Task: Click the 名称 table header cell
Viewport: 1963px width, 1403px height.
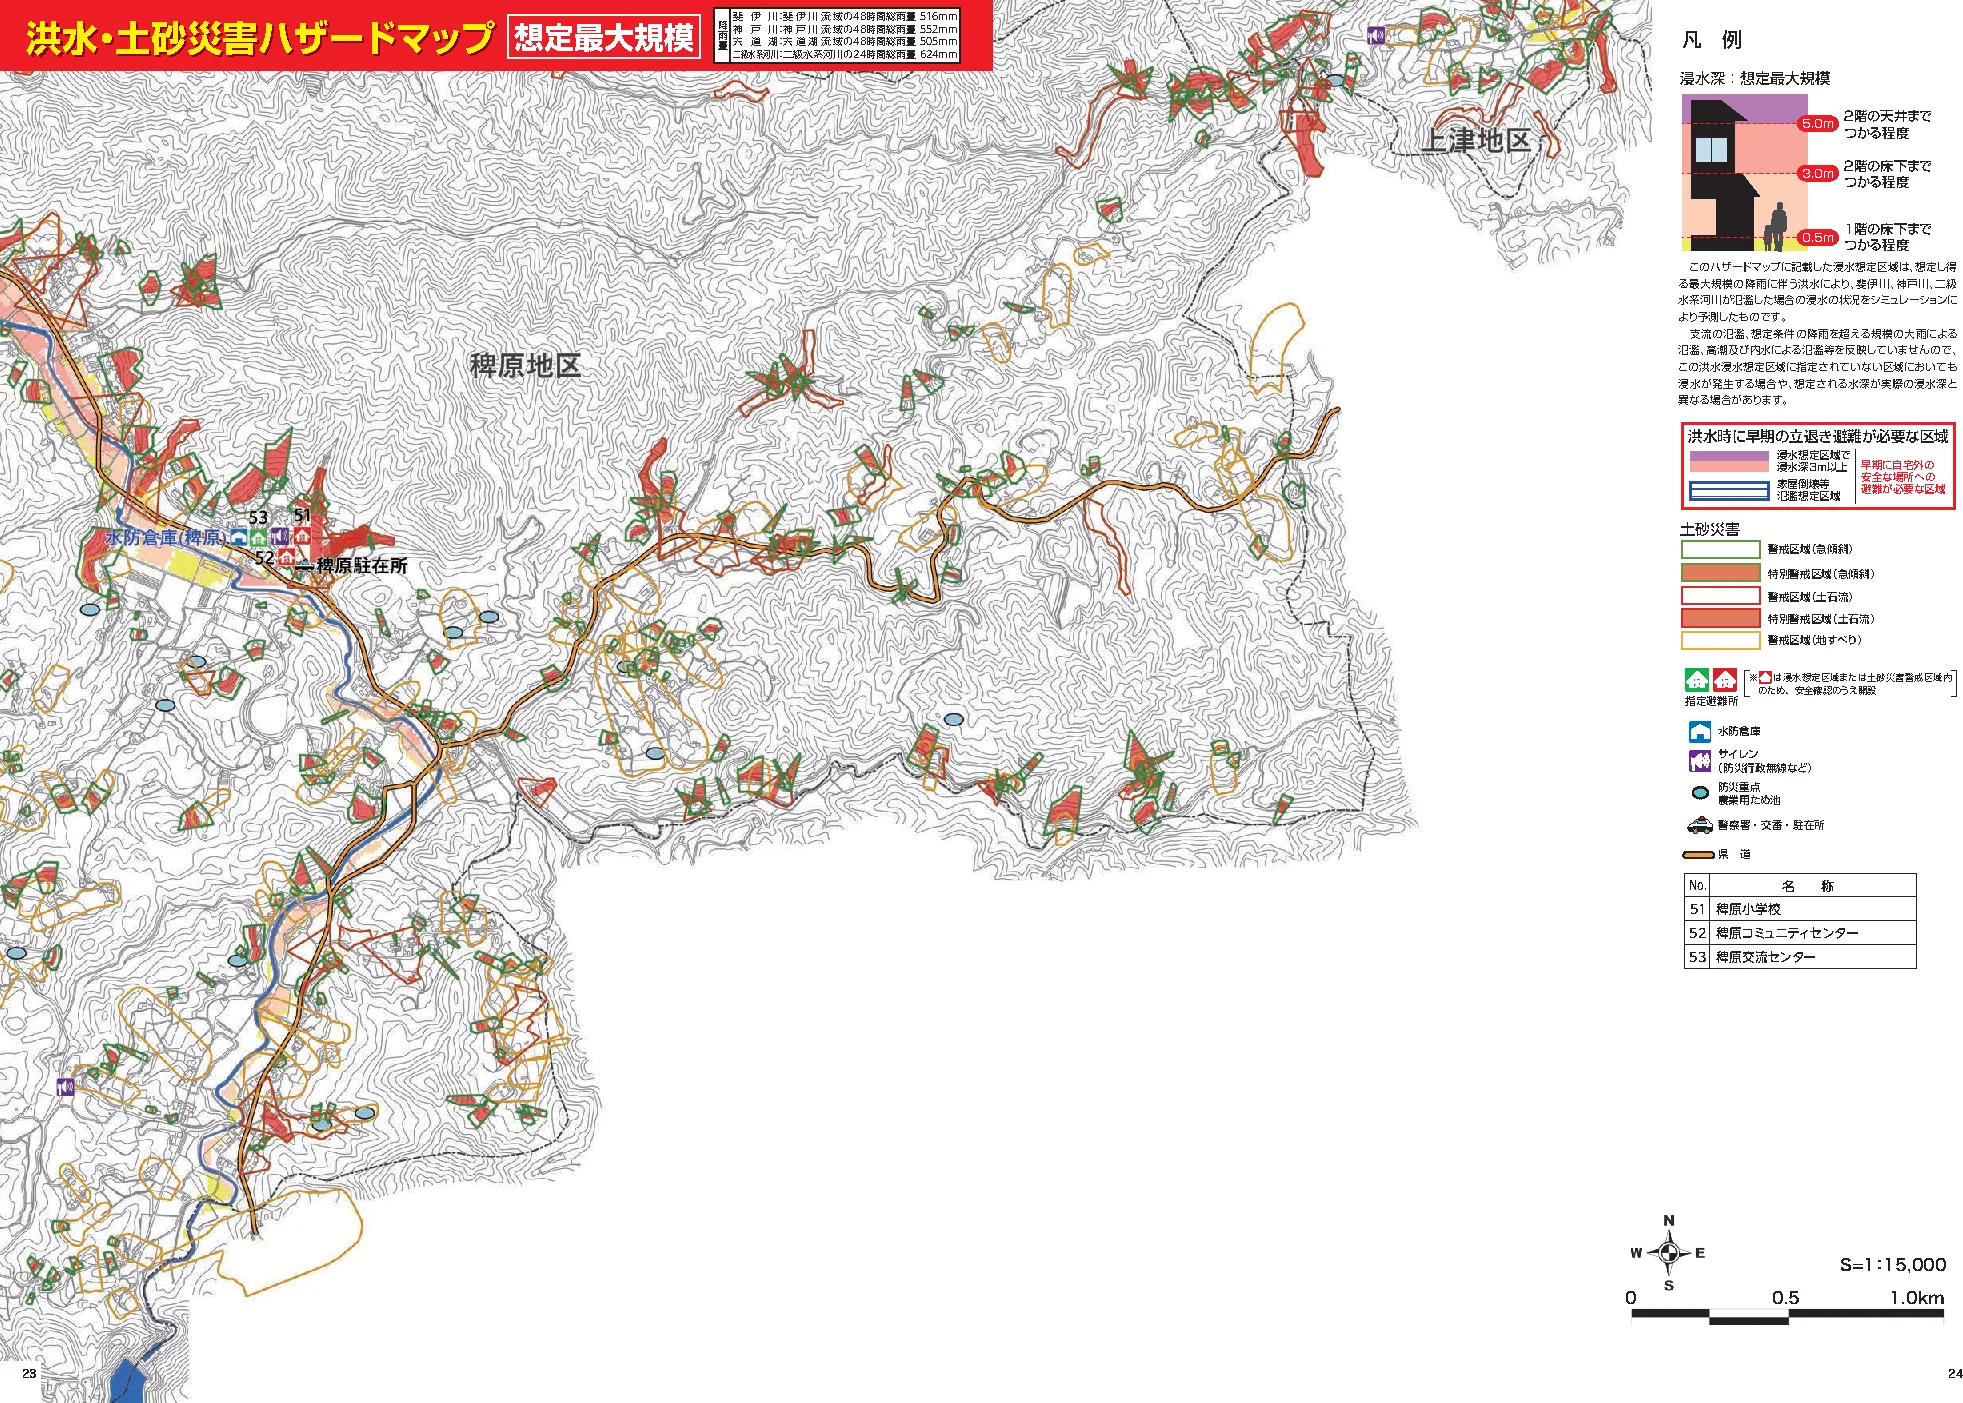Action: (1812, 886)
